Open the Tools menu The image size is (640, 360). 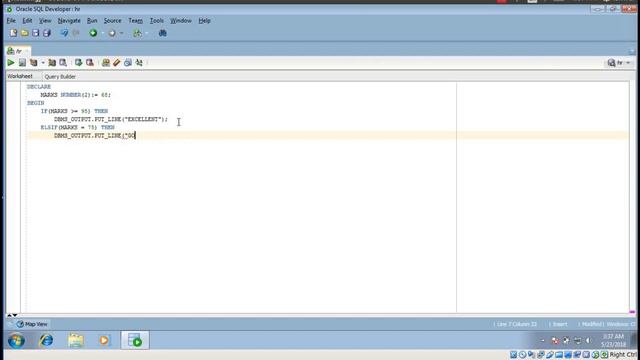[x=157, y=20]
